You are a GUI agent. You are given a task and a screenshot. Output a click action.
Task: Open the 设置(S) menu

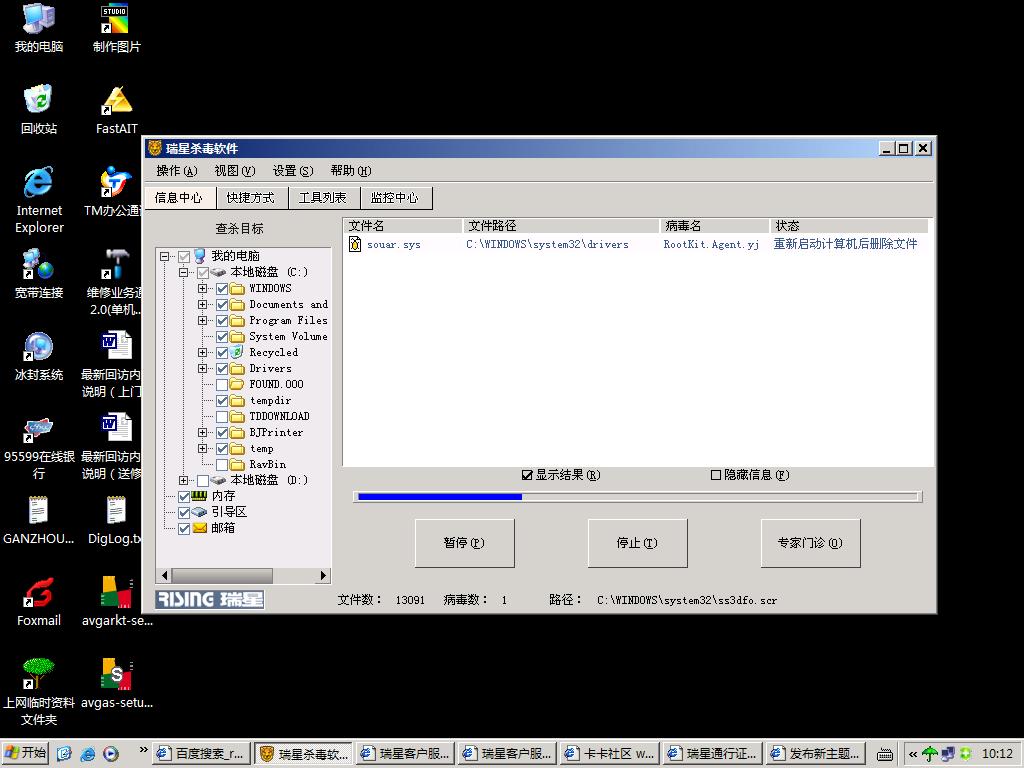pos(293,171)
